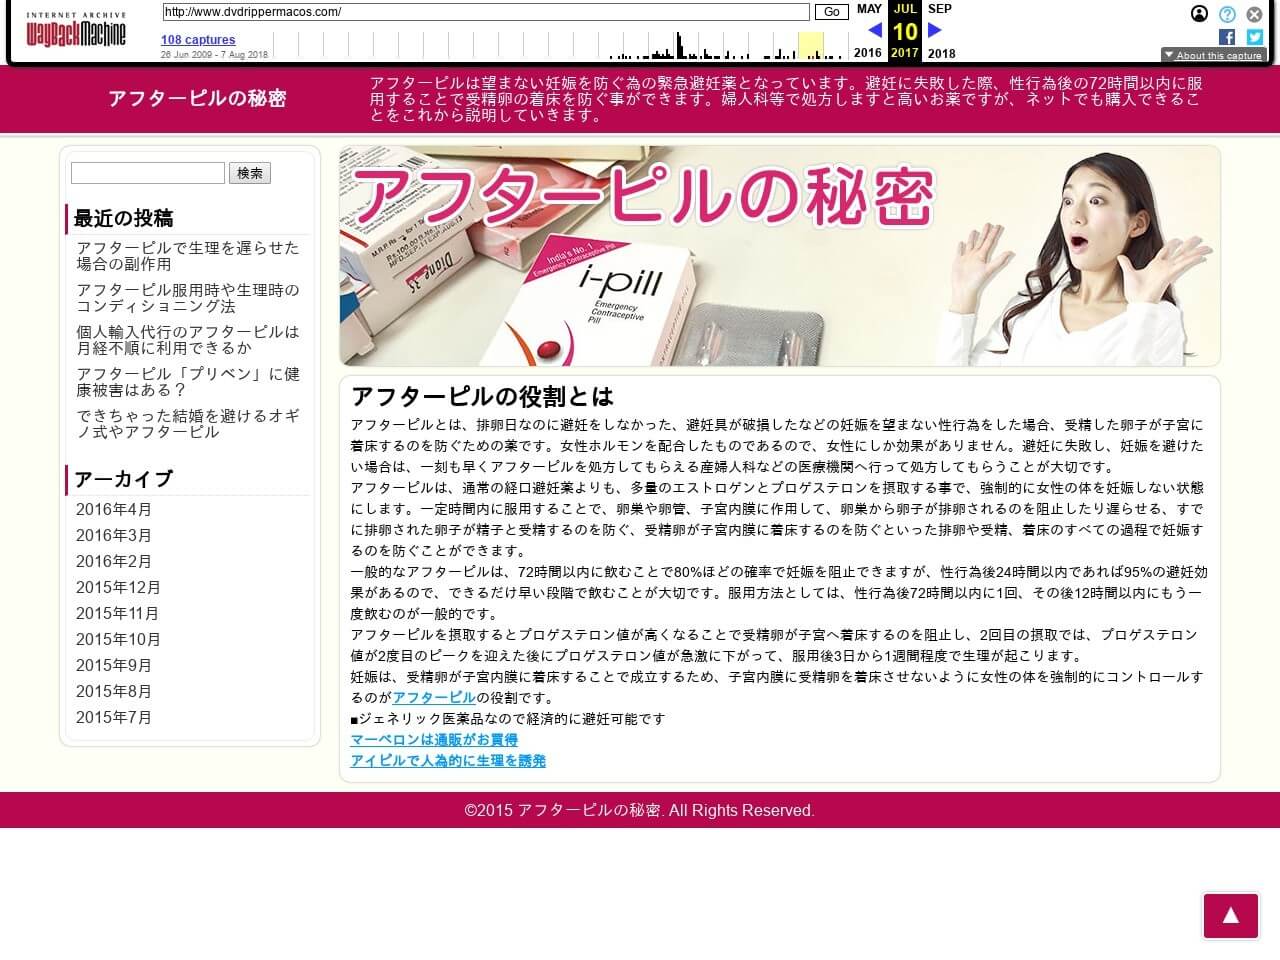Open the Wayback help question icon
This screenshot has height=960, width=1280.
[x=1227, y=14]
